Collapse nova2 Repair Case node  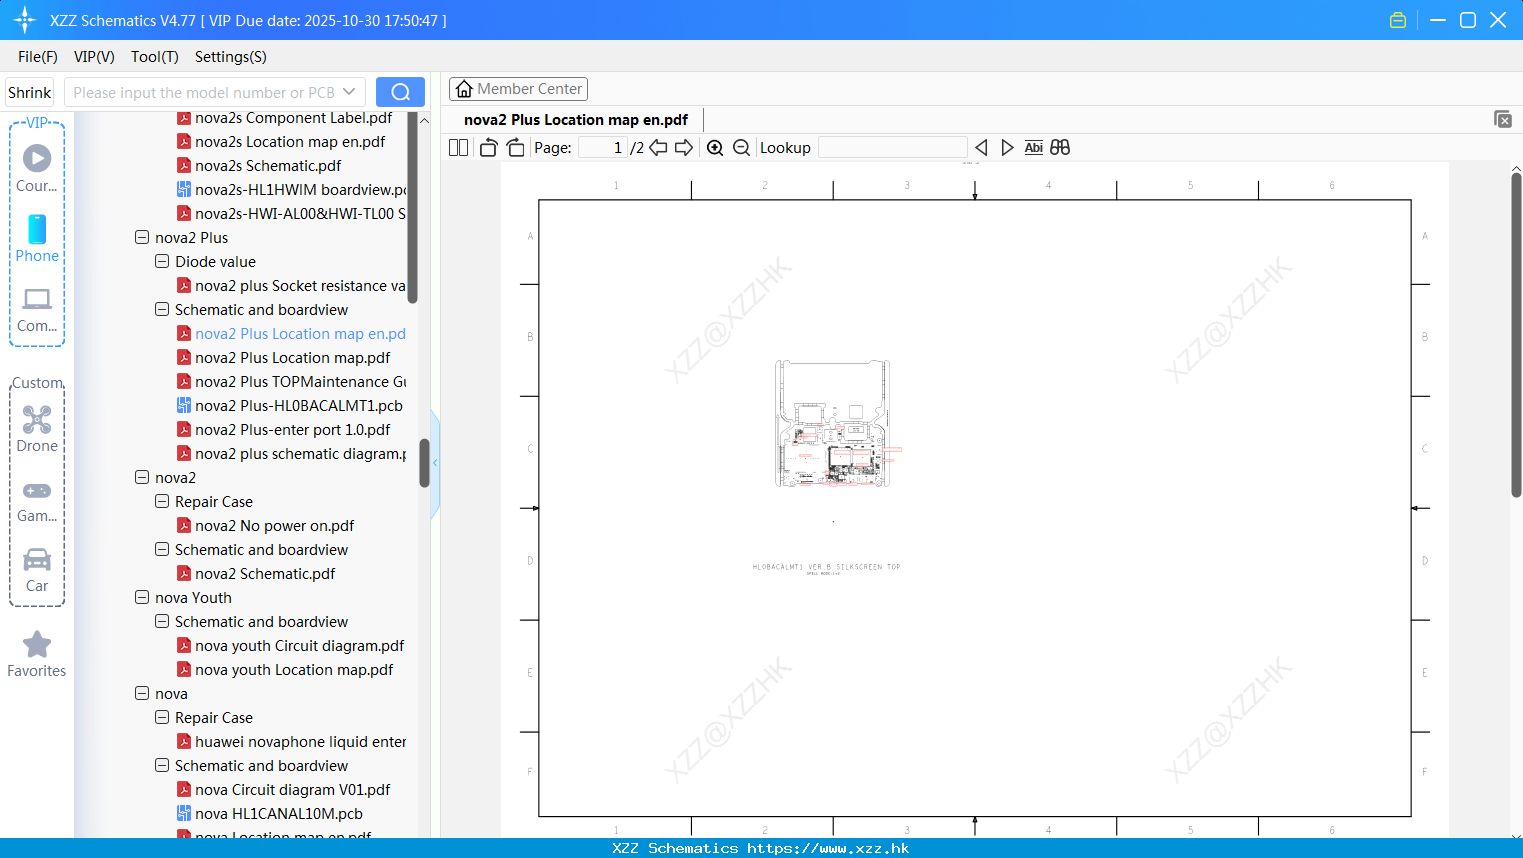click(x=162, y=502)
